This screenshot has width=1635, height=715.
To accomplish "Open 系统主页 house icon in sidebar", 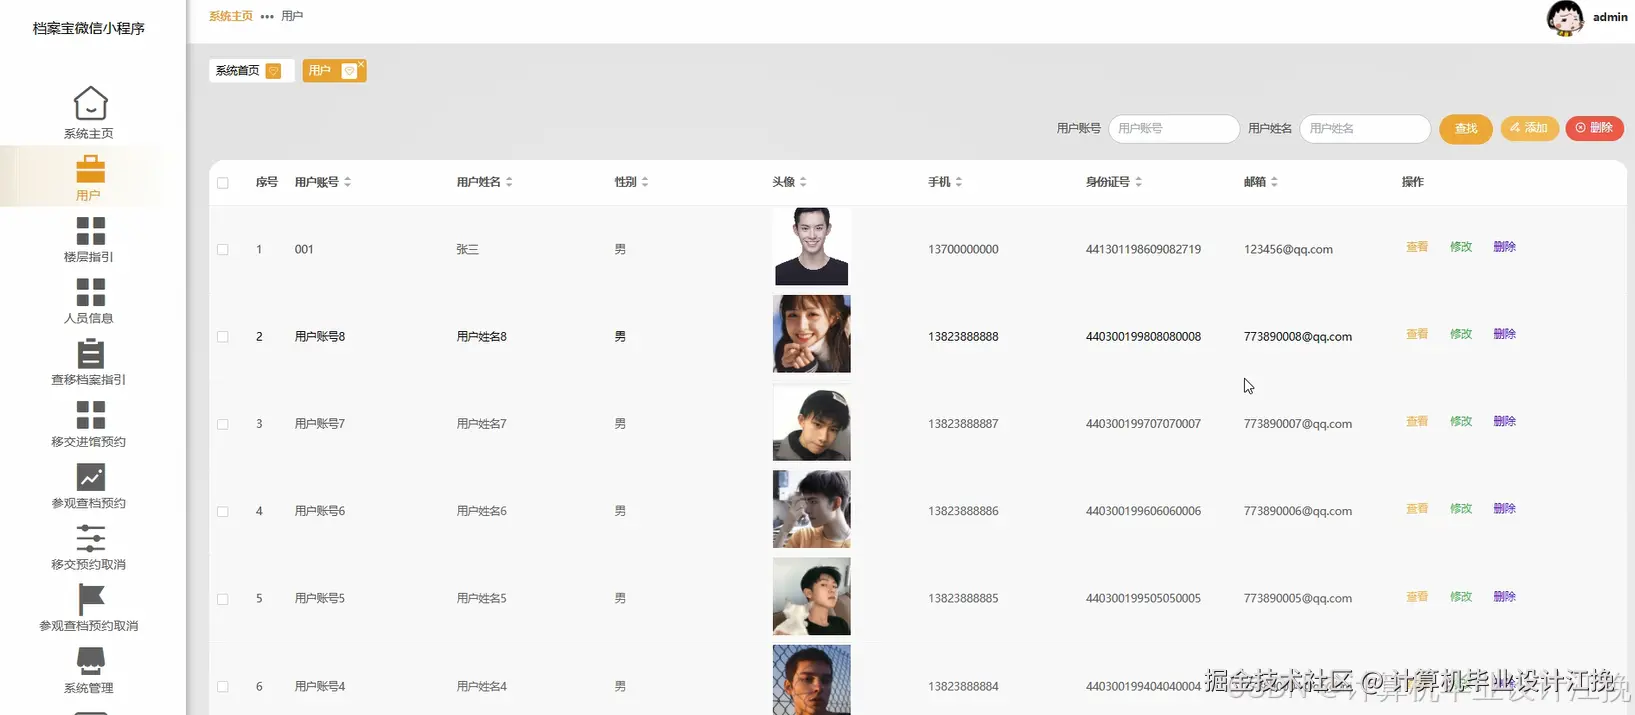I will pyautogui.click(x=90, y=103).
